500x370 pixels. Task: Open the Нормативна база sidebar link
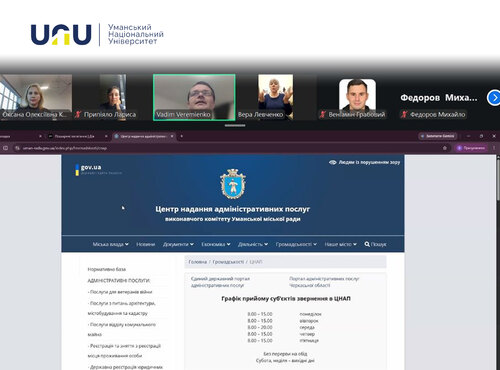click(x=107, y=269)
